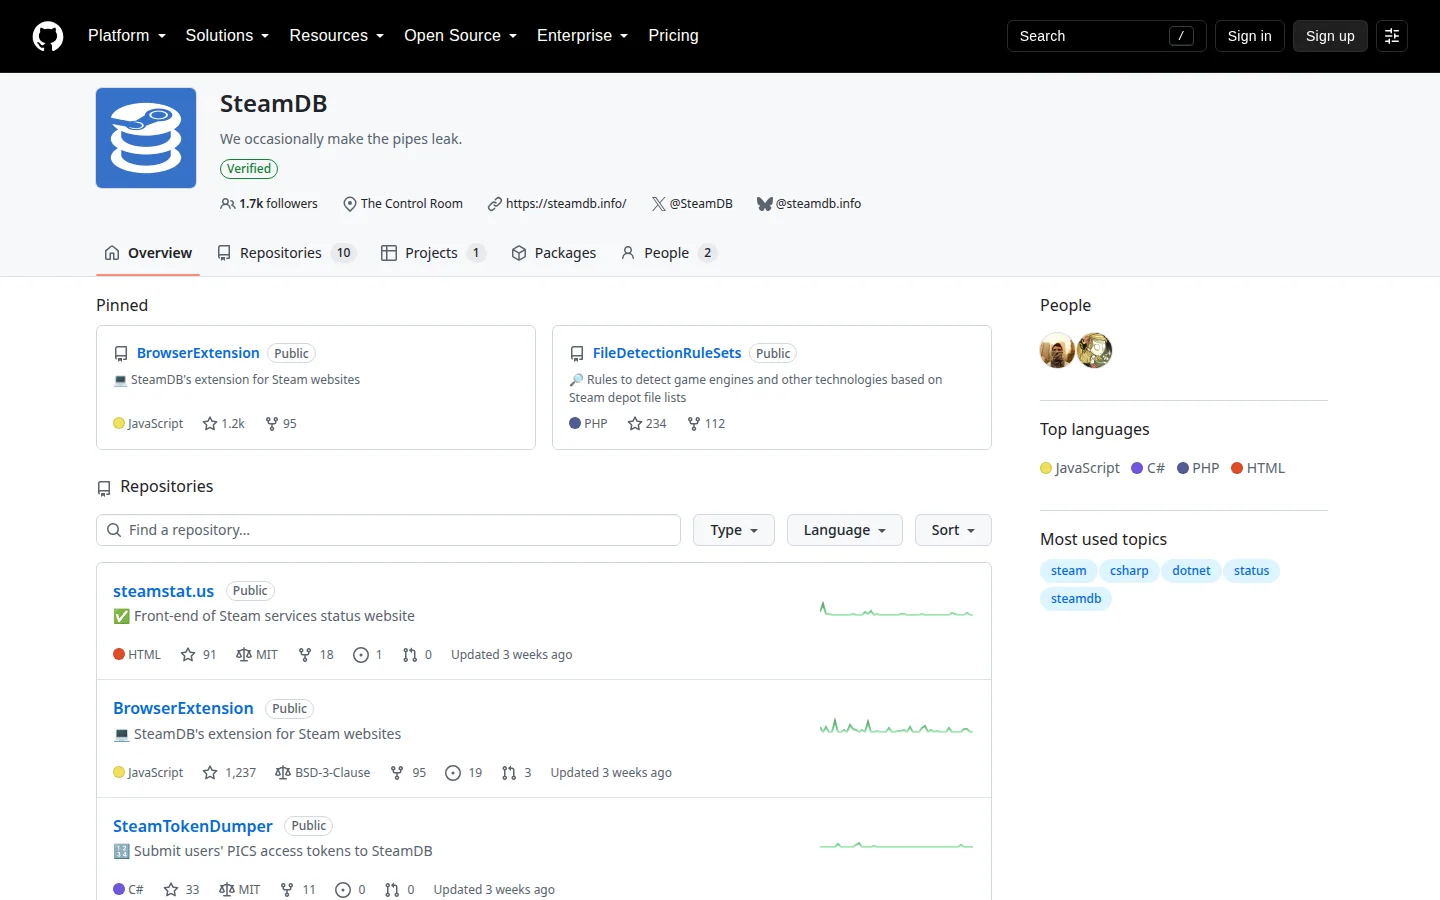1440x900 pixels.
Task: Select the steam topic tag
Action: point(1068,571)
